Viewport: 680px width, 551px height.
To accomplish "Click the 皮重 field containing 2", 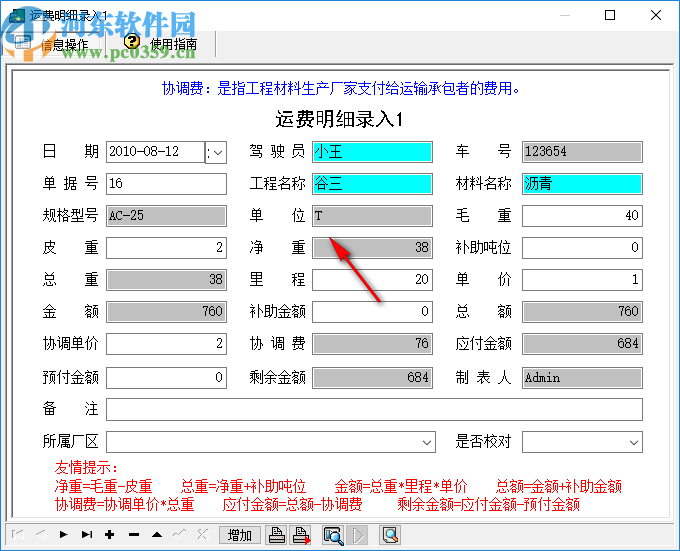I will point(166,248).
